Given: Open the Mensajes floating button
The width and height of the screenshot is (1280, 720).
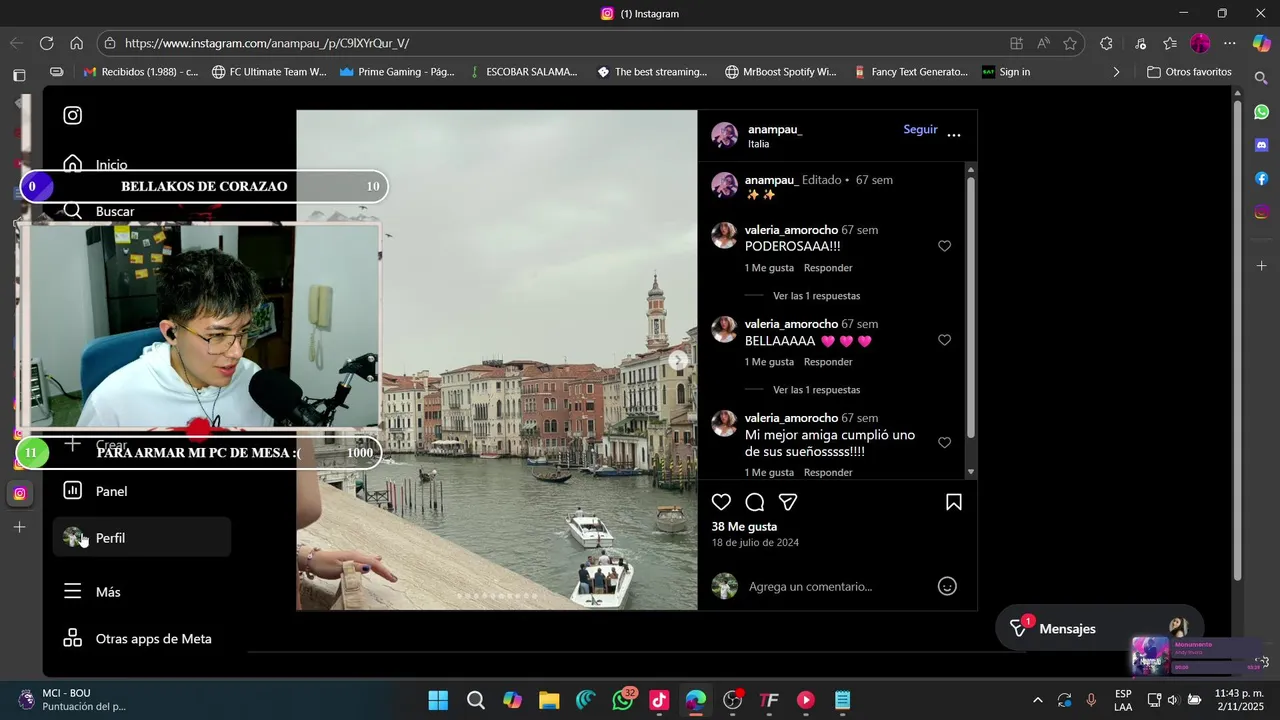Looking at the screenshot, I should (x=1099, y=628).
